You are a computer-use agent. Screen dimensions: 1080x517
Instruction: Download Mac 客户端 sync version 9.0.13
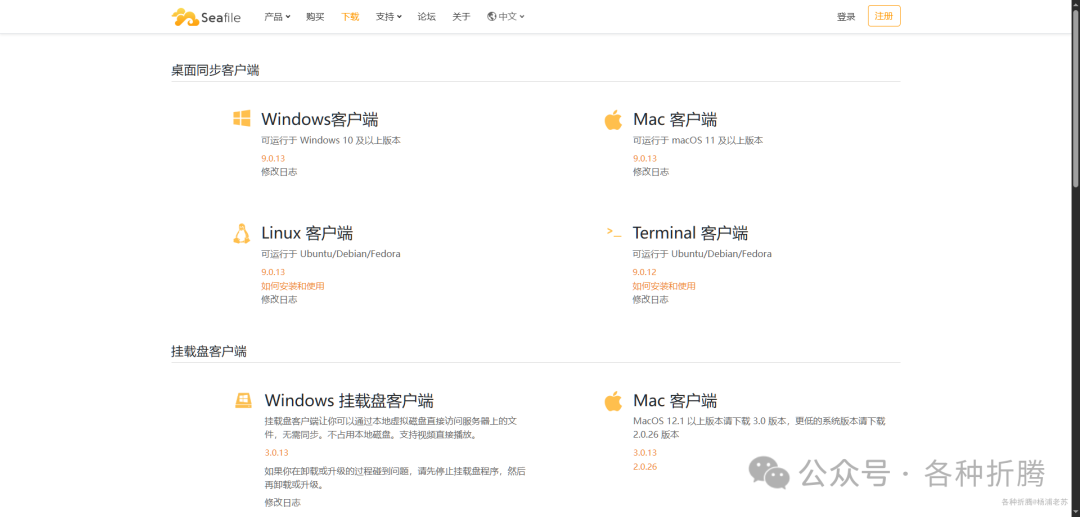click(645, 158)
